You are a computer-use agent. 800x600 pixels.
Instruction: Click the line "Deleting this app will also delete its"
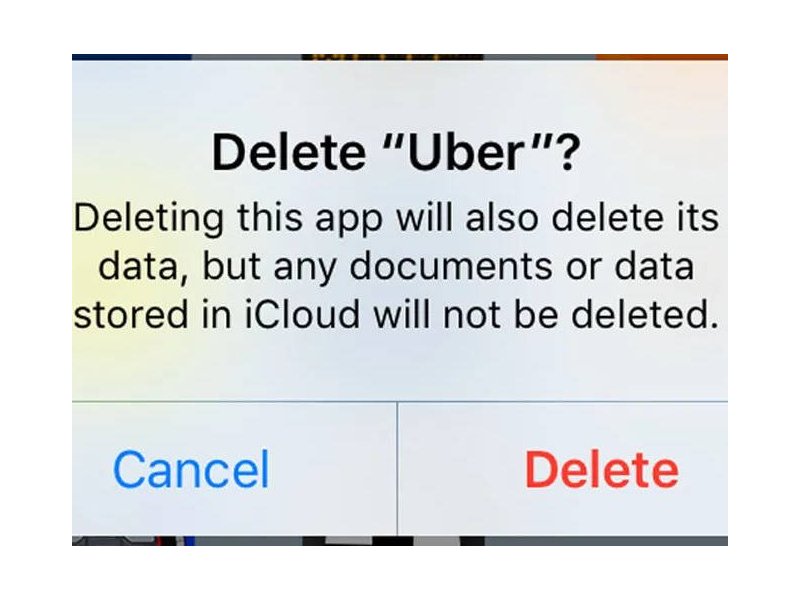(x=396, y=218)
